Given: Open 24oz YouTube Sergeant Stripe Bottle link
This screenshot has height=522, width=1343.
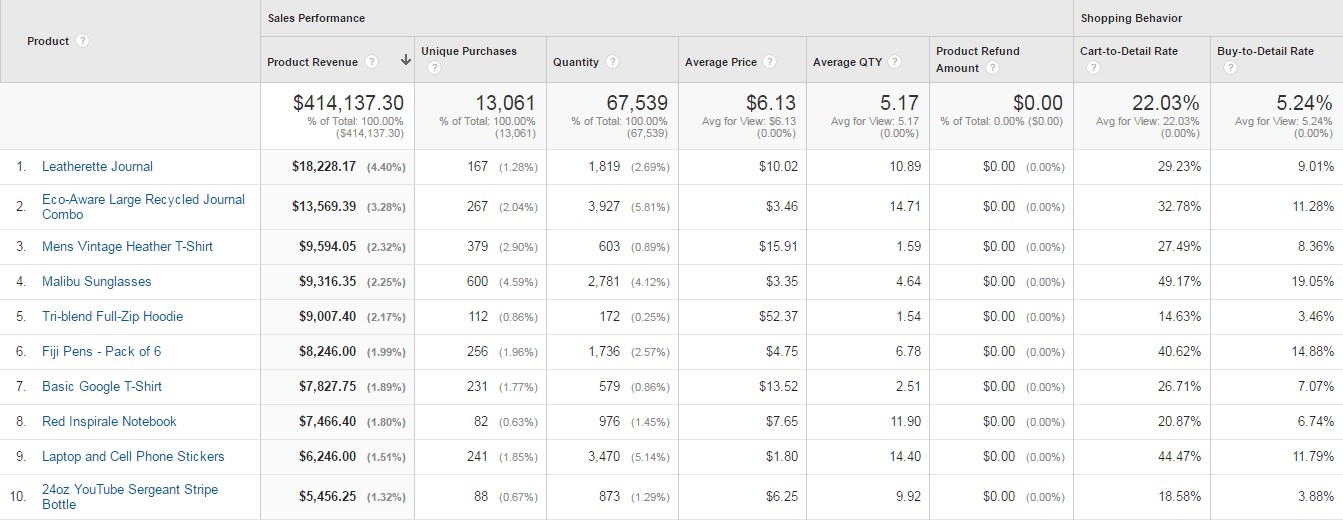Looking at the screenshot, I should click(x=130, y=497).
